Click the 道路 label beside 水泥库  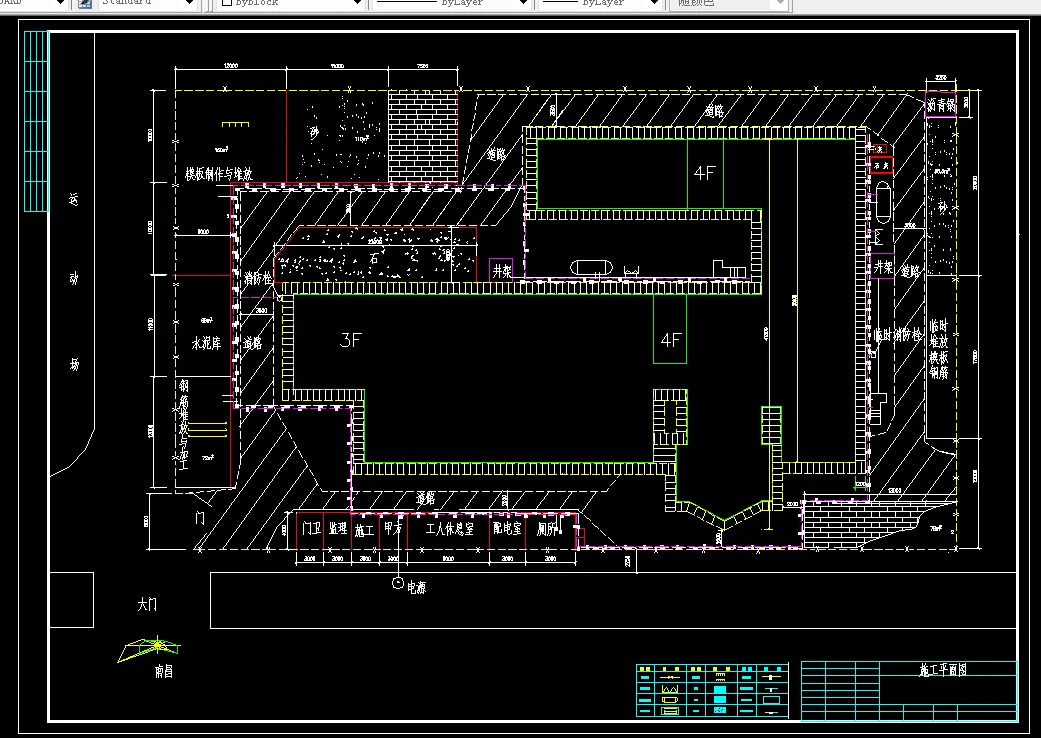252,343
